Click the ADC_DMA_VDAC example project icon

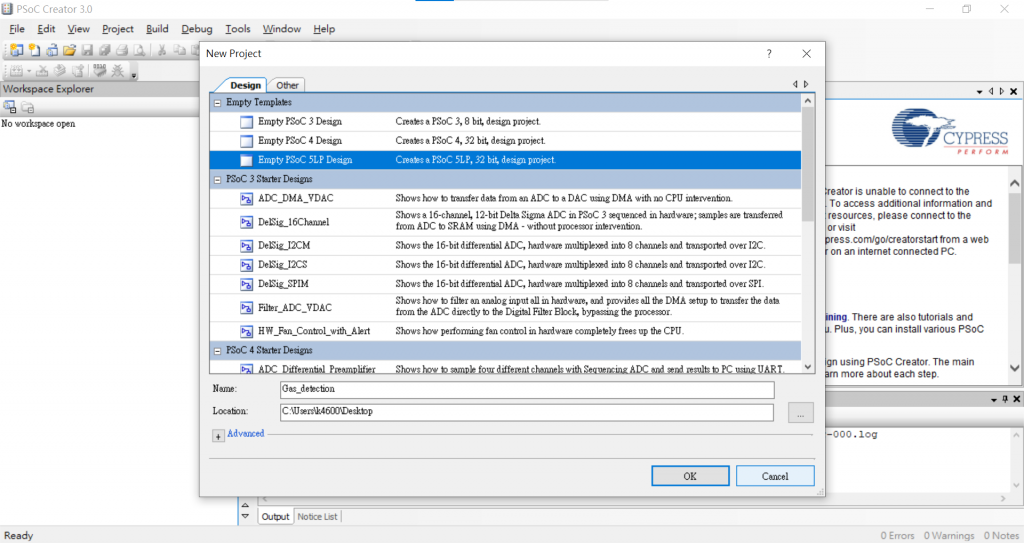tap(246, 199)
